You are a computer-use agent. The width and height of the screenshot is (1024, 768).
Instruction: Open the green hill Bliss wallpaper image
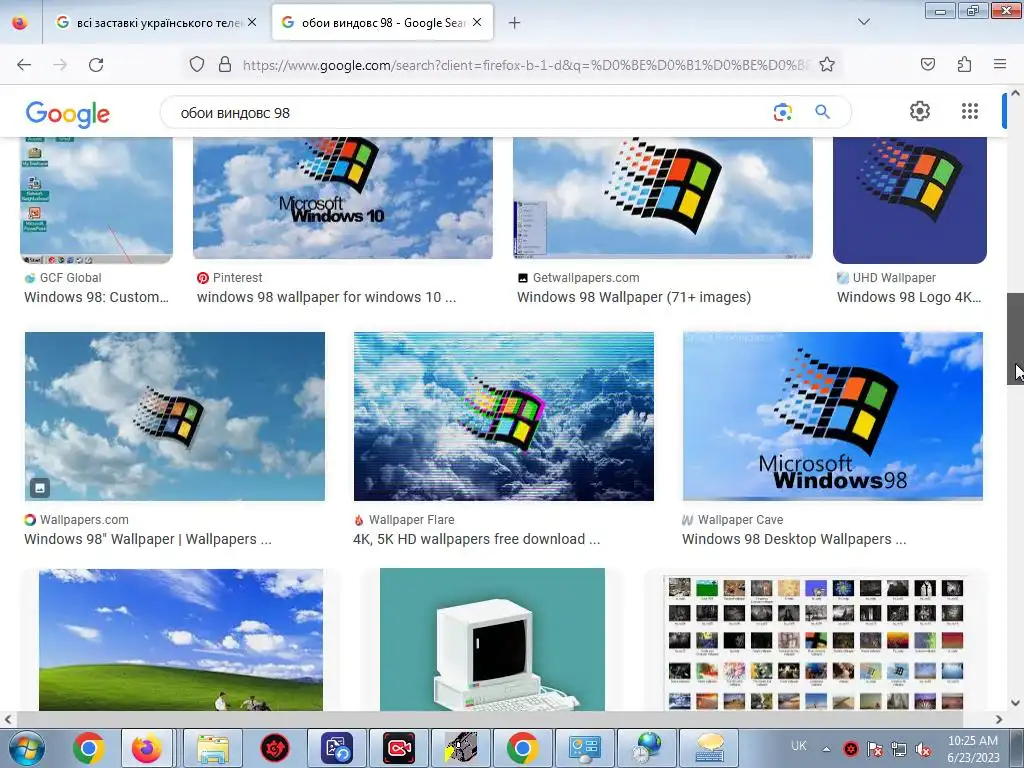pos(181,640)
